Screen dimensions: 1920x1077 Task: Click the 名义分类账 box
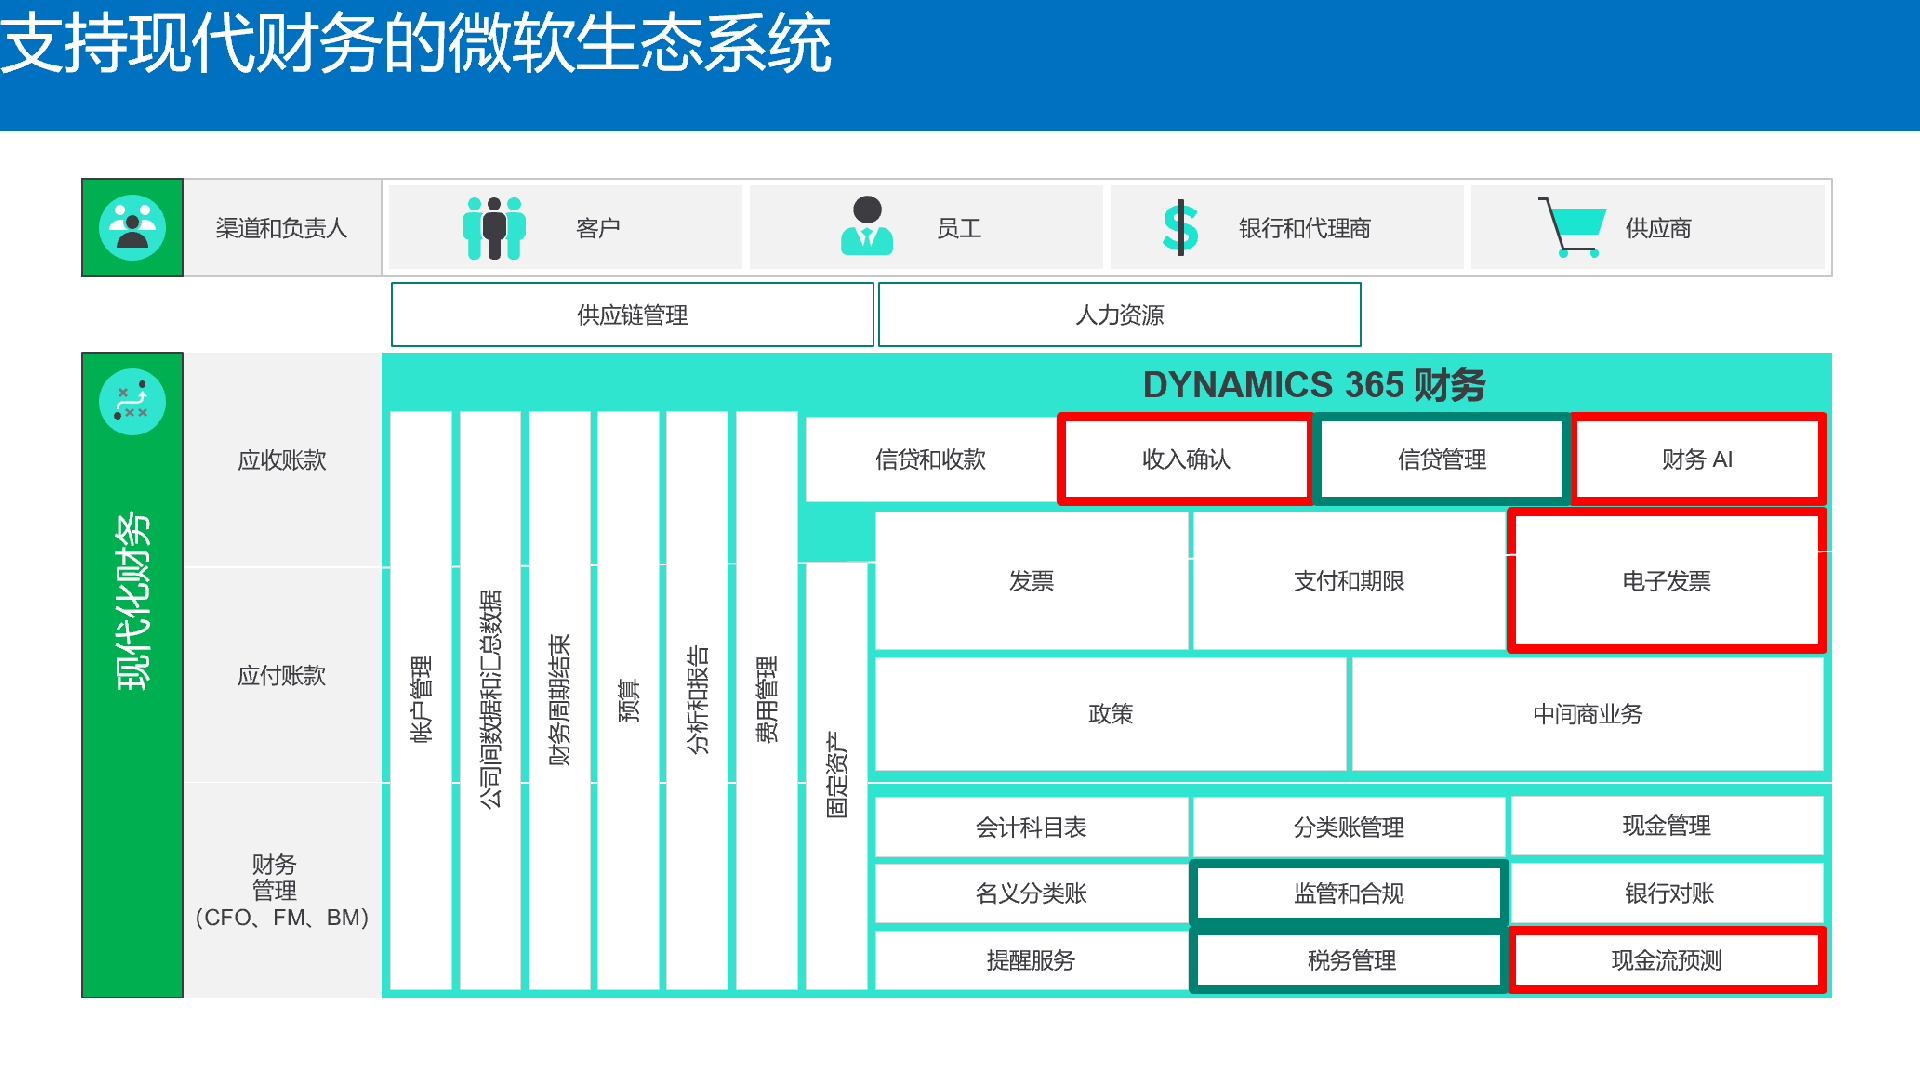(1031, 893)
